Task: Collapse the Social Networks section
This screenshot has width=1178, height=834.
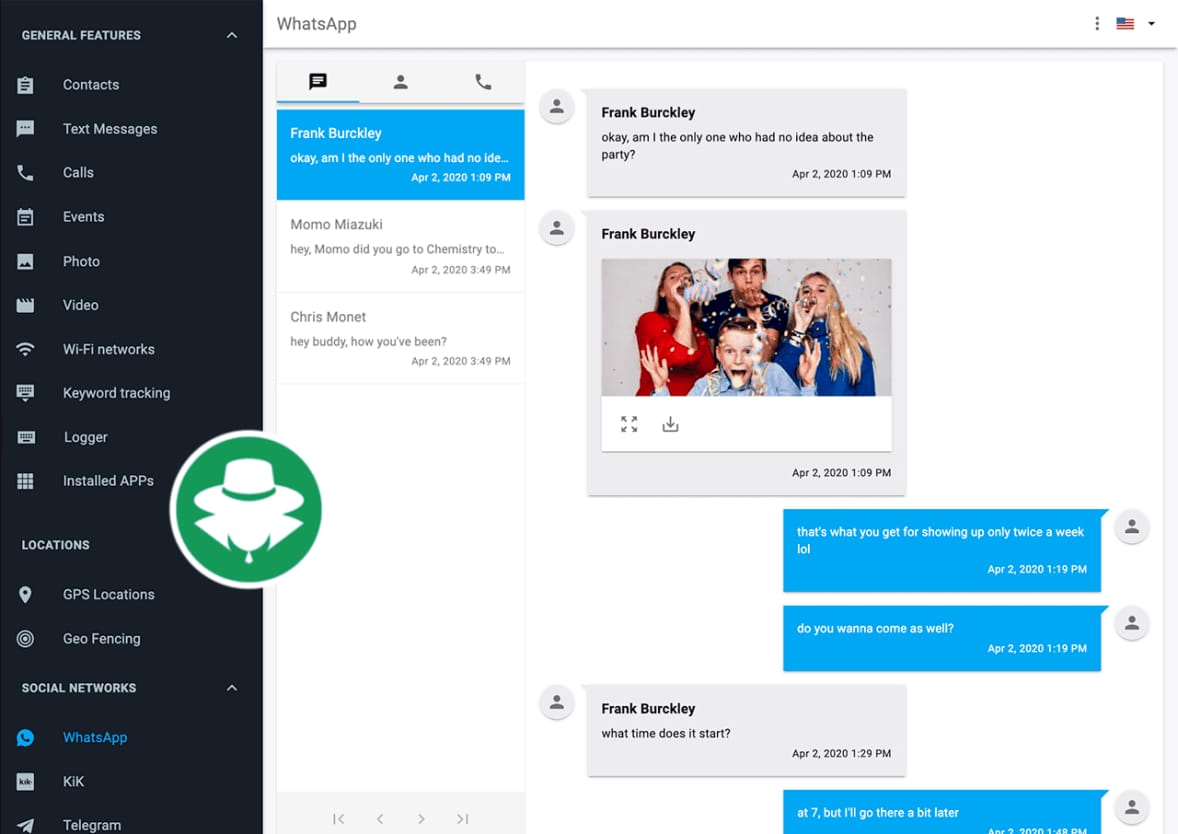Action: point(231,687)
